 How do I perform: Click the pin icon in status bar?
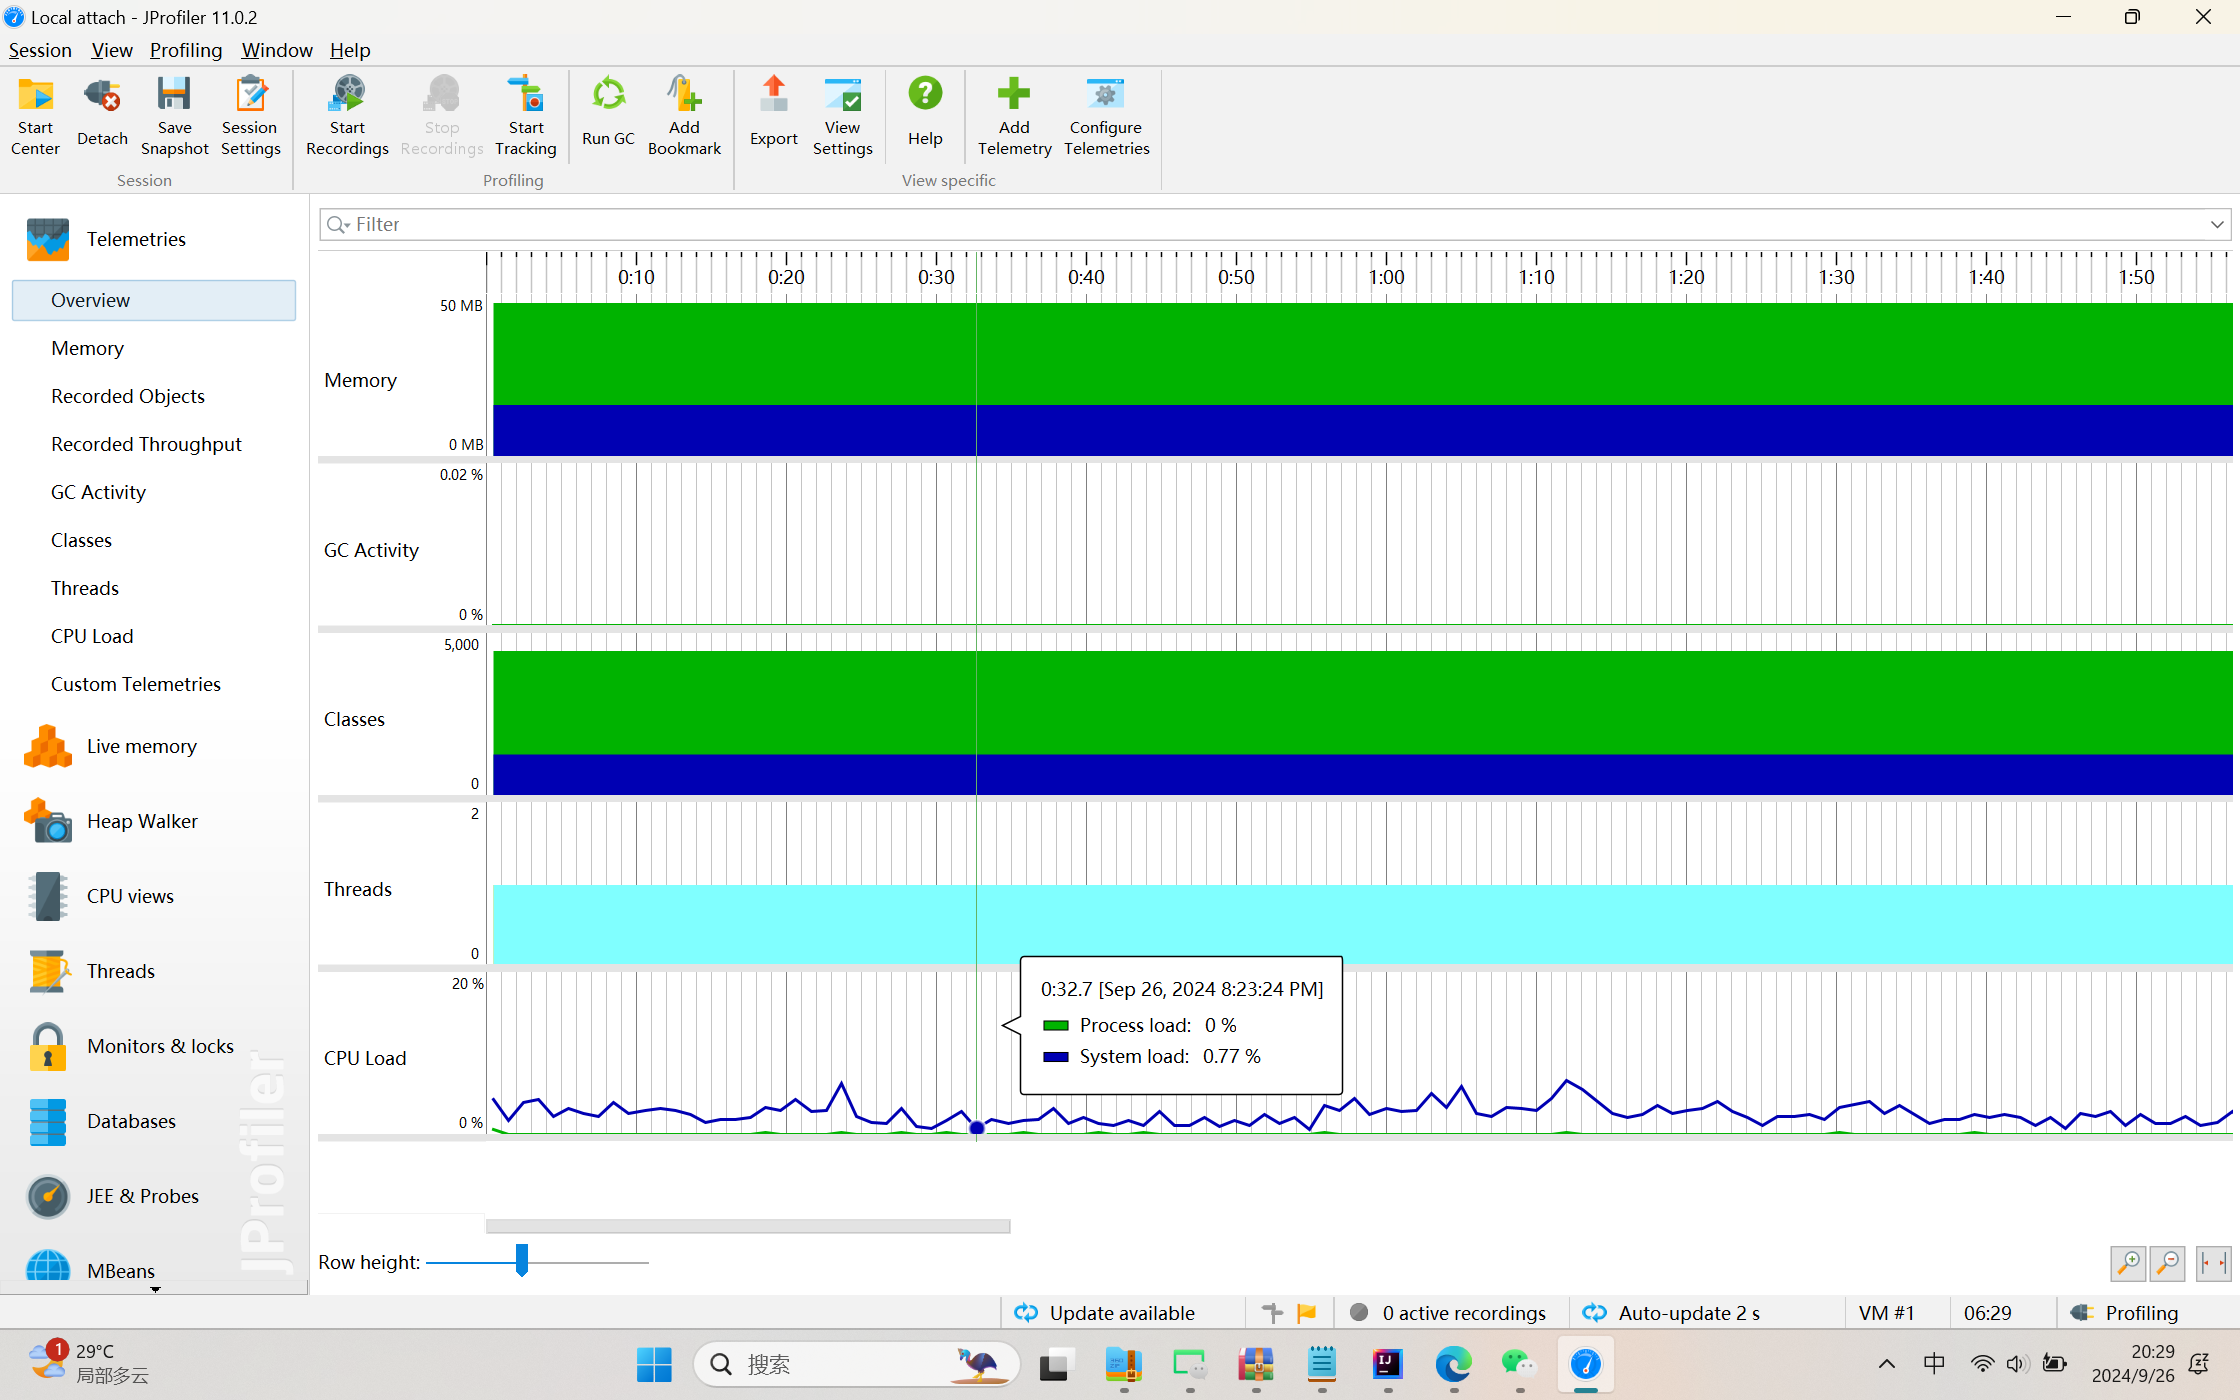click(1272, 1313)
